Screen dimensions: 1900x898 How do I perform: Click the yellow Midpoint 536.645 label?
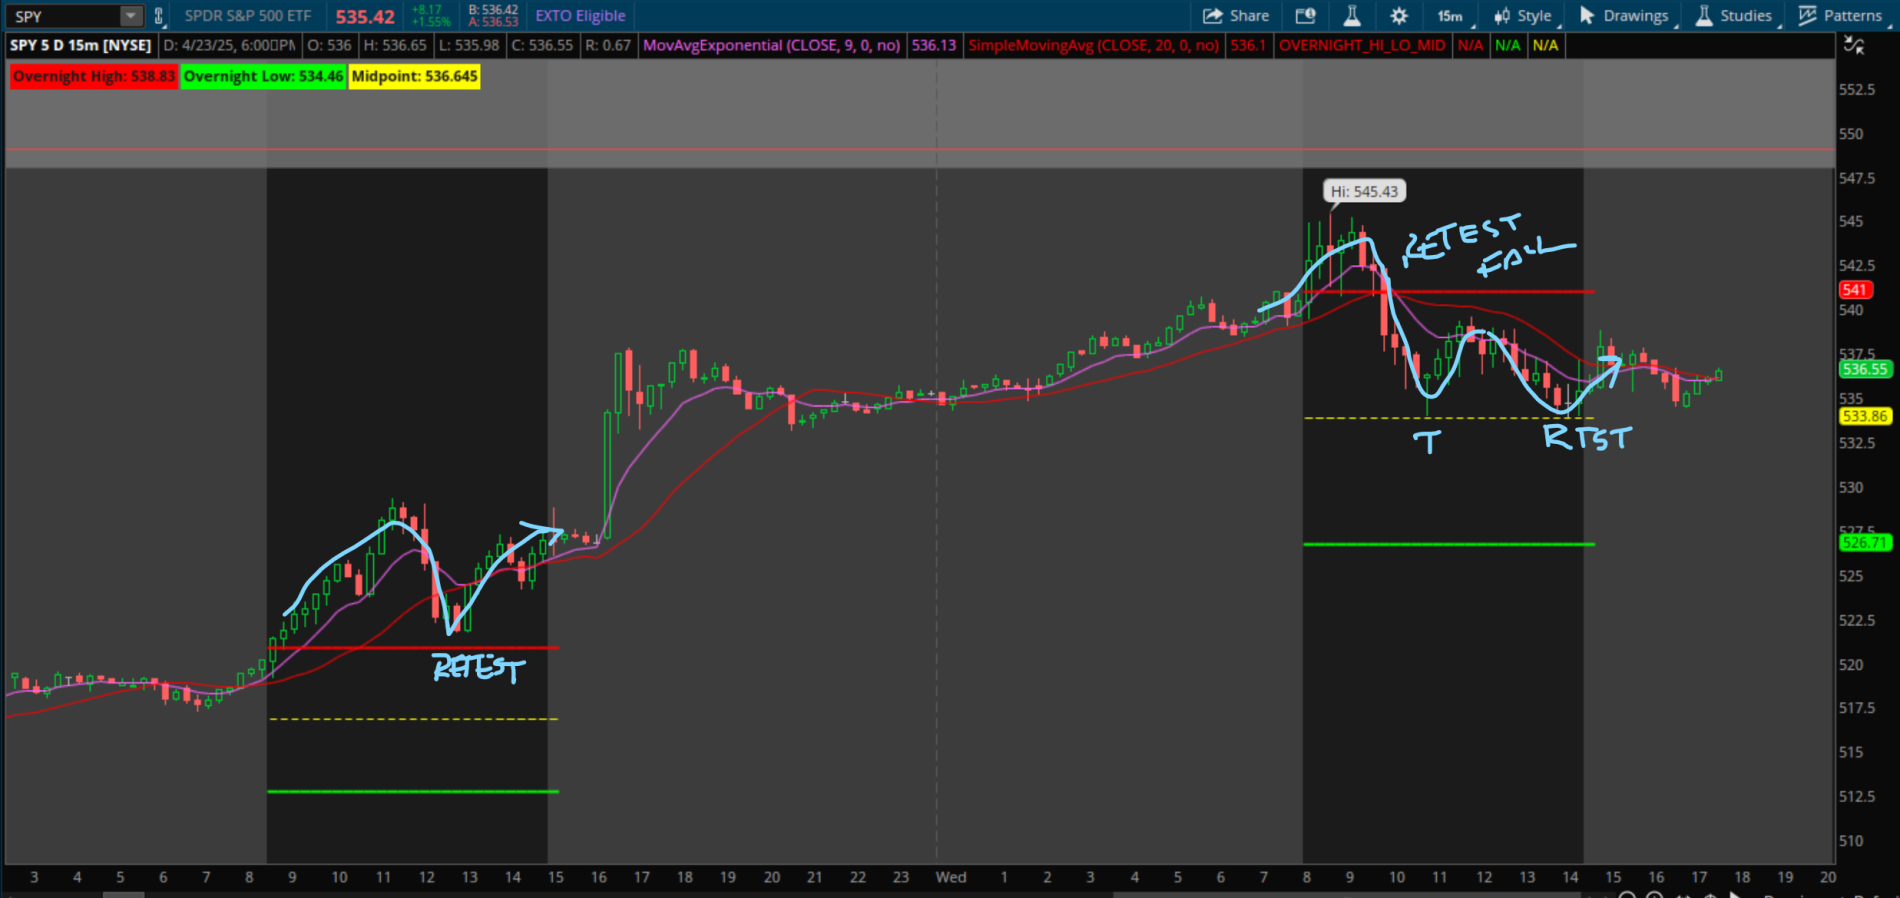pyautogui.click(x=414, y=77)
